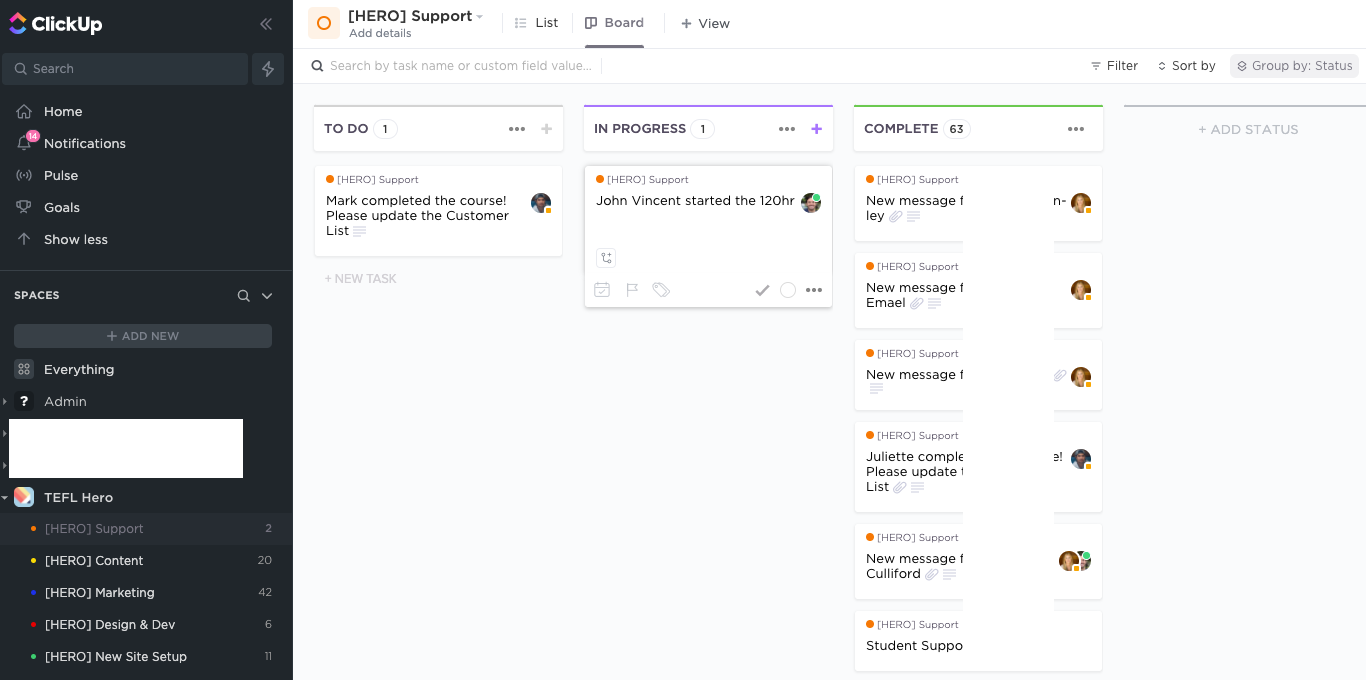Click + New Task under To Do
1366x680 pixels.
[360, 279]
